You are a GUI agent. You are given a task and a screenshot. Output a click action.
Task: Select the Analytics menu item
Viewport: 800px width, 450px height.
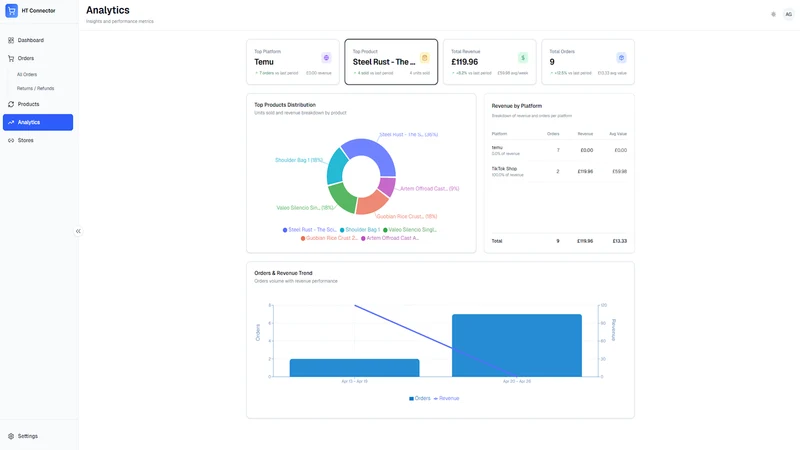point(38,122)
